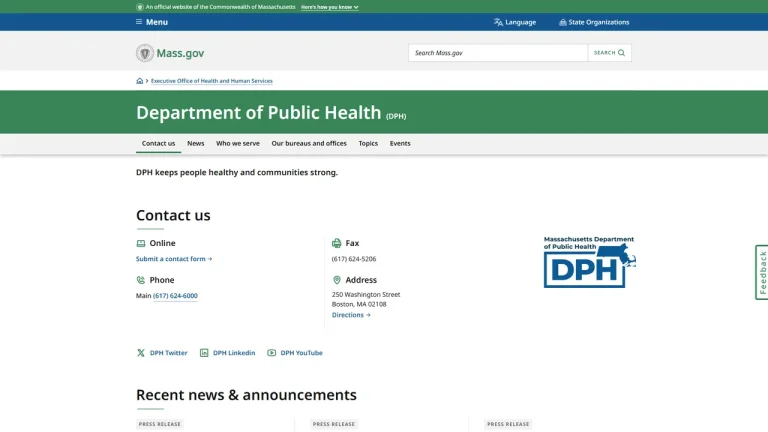Go to Mass.gov homepage text logo
This screenshot has width=768, height=432.
pyautogui.click(x=180, y=53)
